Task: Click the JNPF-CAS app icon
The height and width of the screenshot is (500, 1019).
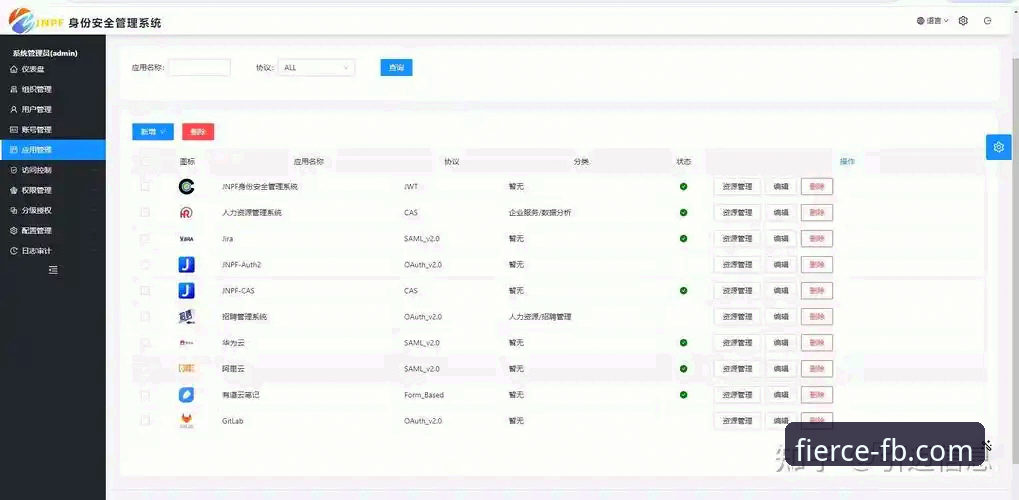Action: (187, 291)
